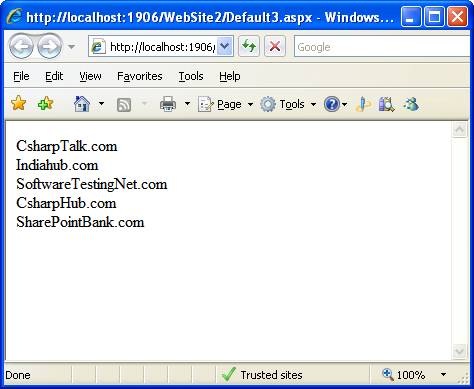The image size is (474, 389).
Task: Expand the 100% zoom level dropdown
Action: [x=443, y=375]
